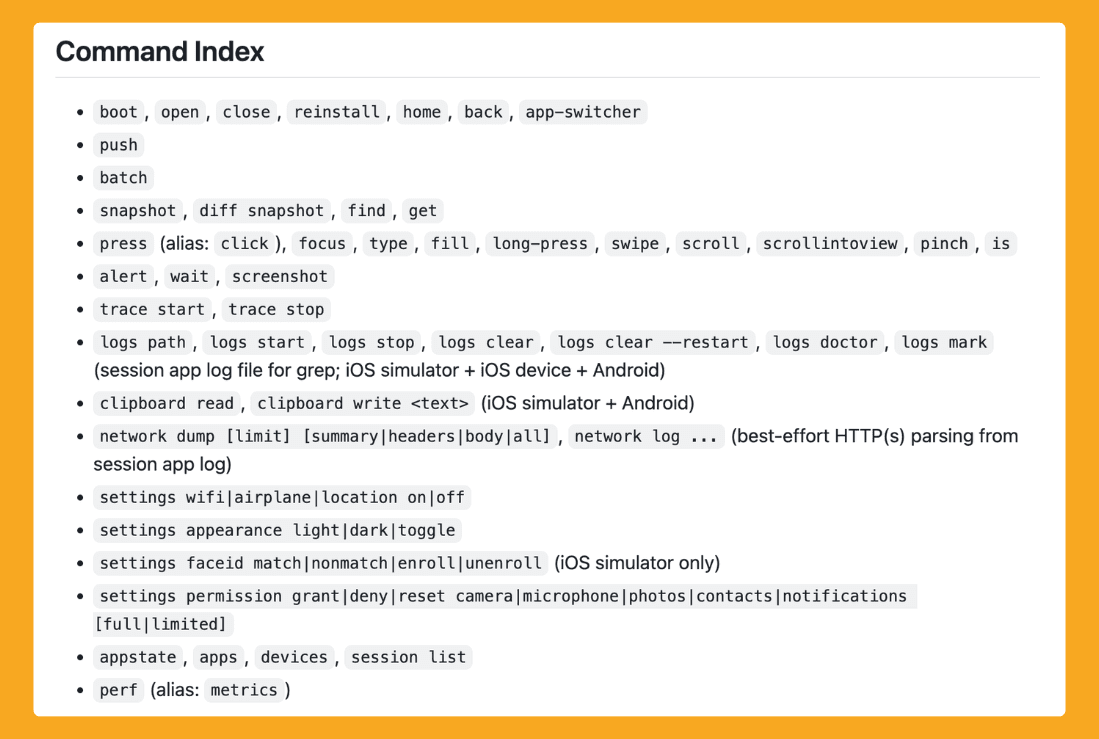Click the 'metrics' alias code tag
Screen dimensions: 1099x739
[x=244, y=691]
